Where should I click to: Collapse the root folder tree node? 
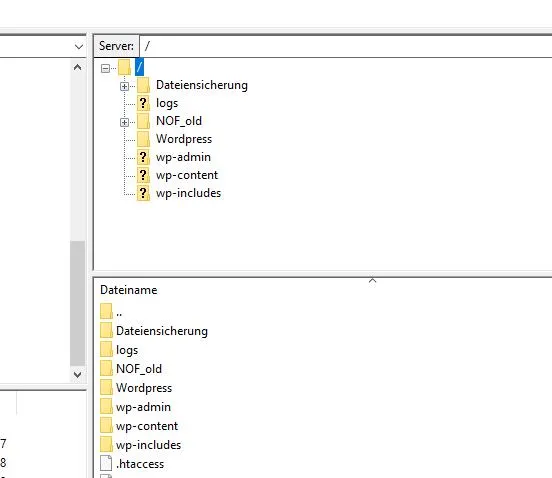[x=105, y=68]
